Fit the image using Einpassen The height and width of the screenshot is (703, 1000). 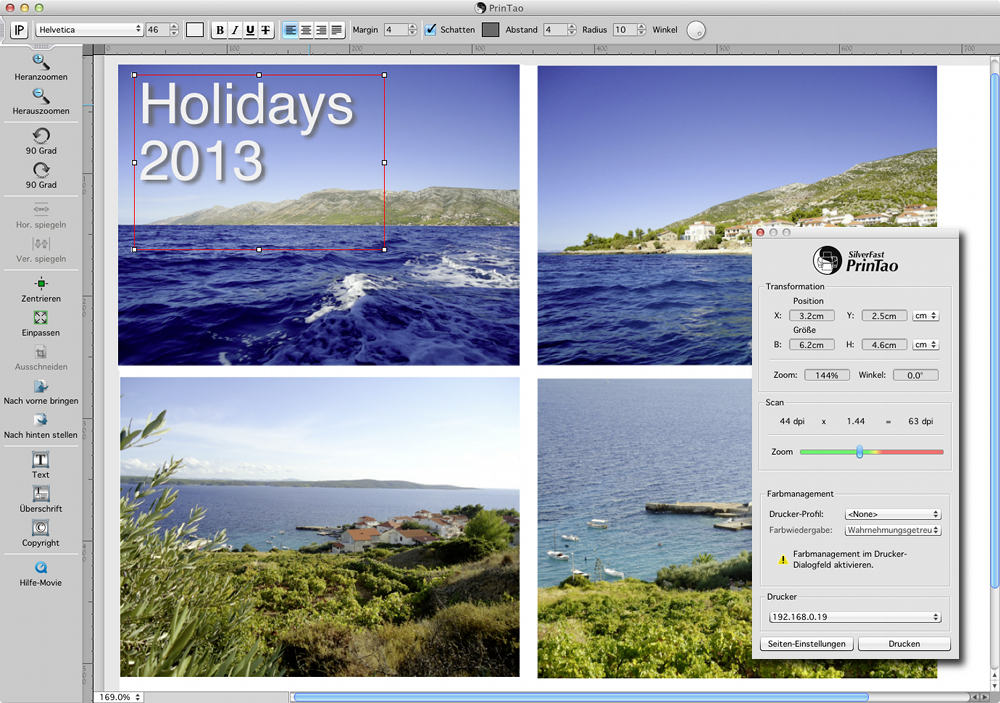coord(41,318)
